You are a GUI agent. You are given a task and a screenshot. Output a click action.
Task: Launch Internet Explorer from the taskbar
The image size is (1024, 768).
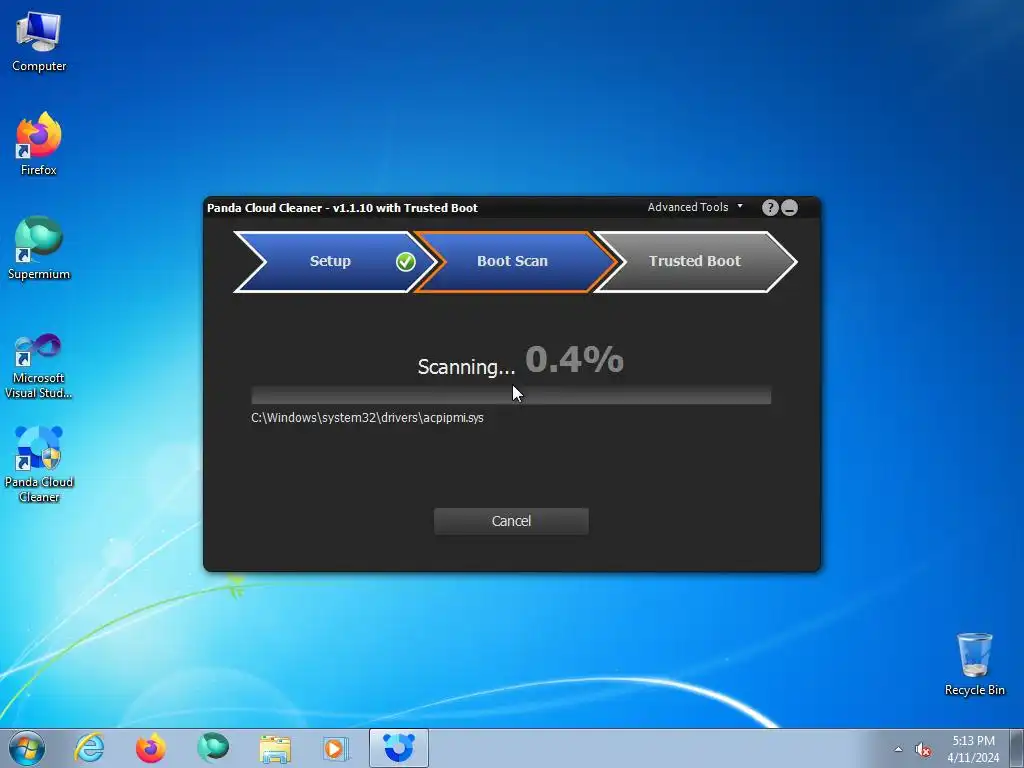89,748
